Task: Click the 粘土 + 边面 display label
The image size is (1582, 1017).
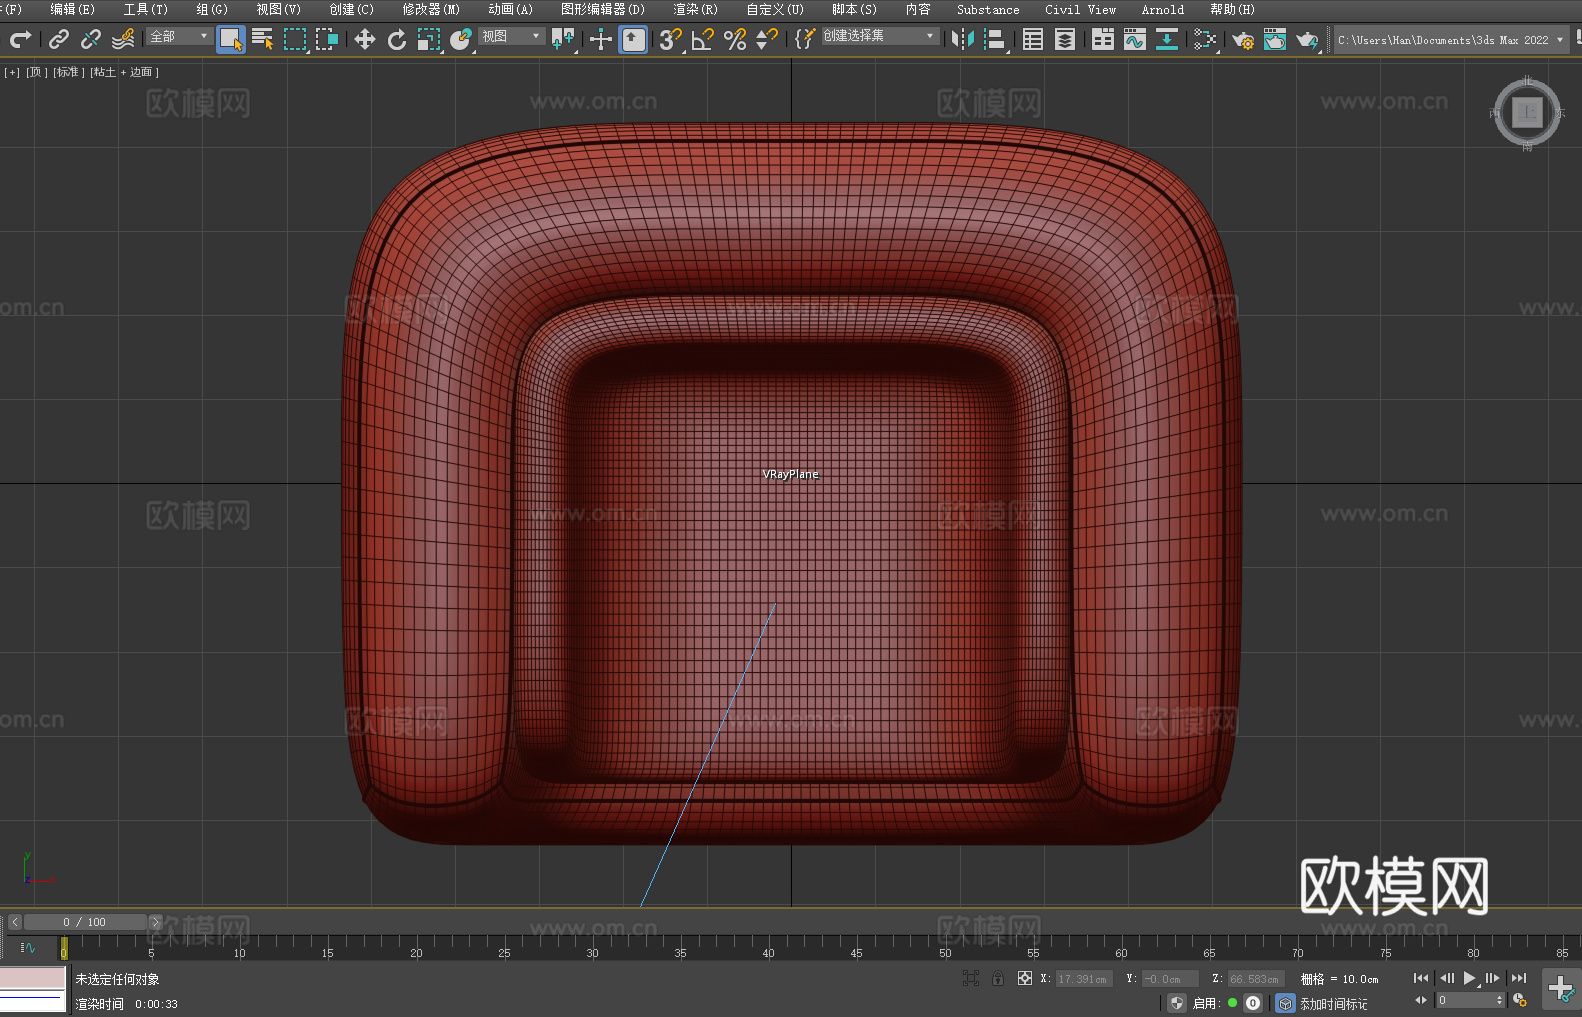Action: [124, 72]
